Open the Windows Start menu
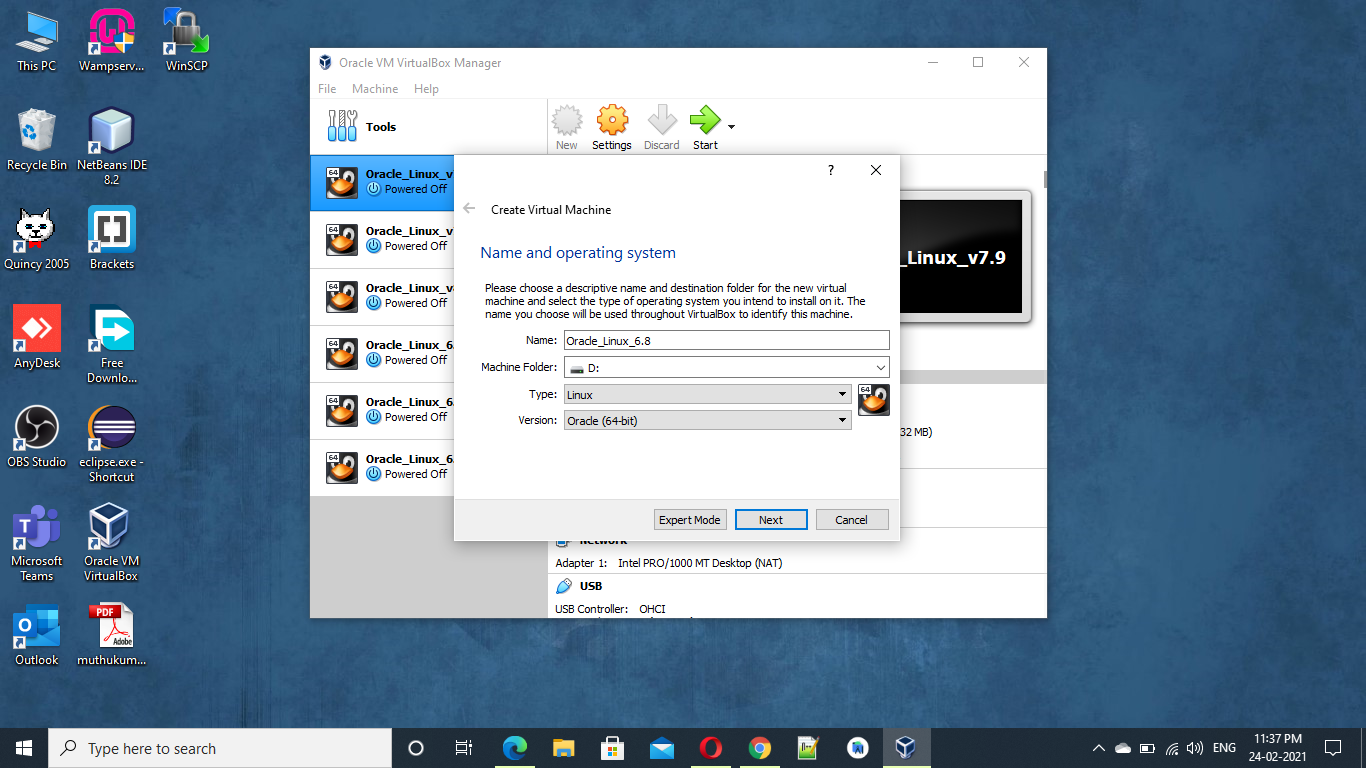The height and width of the screenshot is (768, 1366). pyautogui.click(x=24, y=748)
